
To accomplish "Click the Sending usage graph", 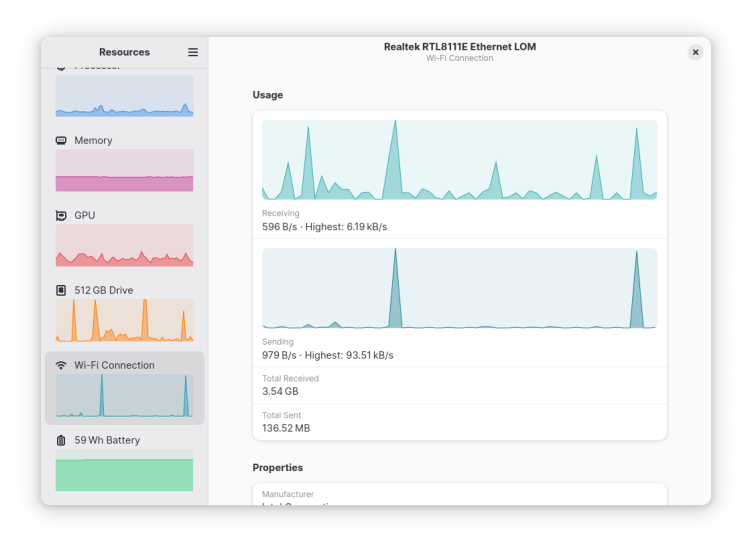I will (x=459, y=288).
